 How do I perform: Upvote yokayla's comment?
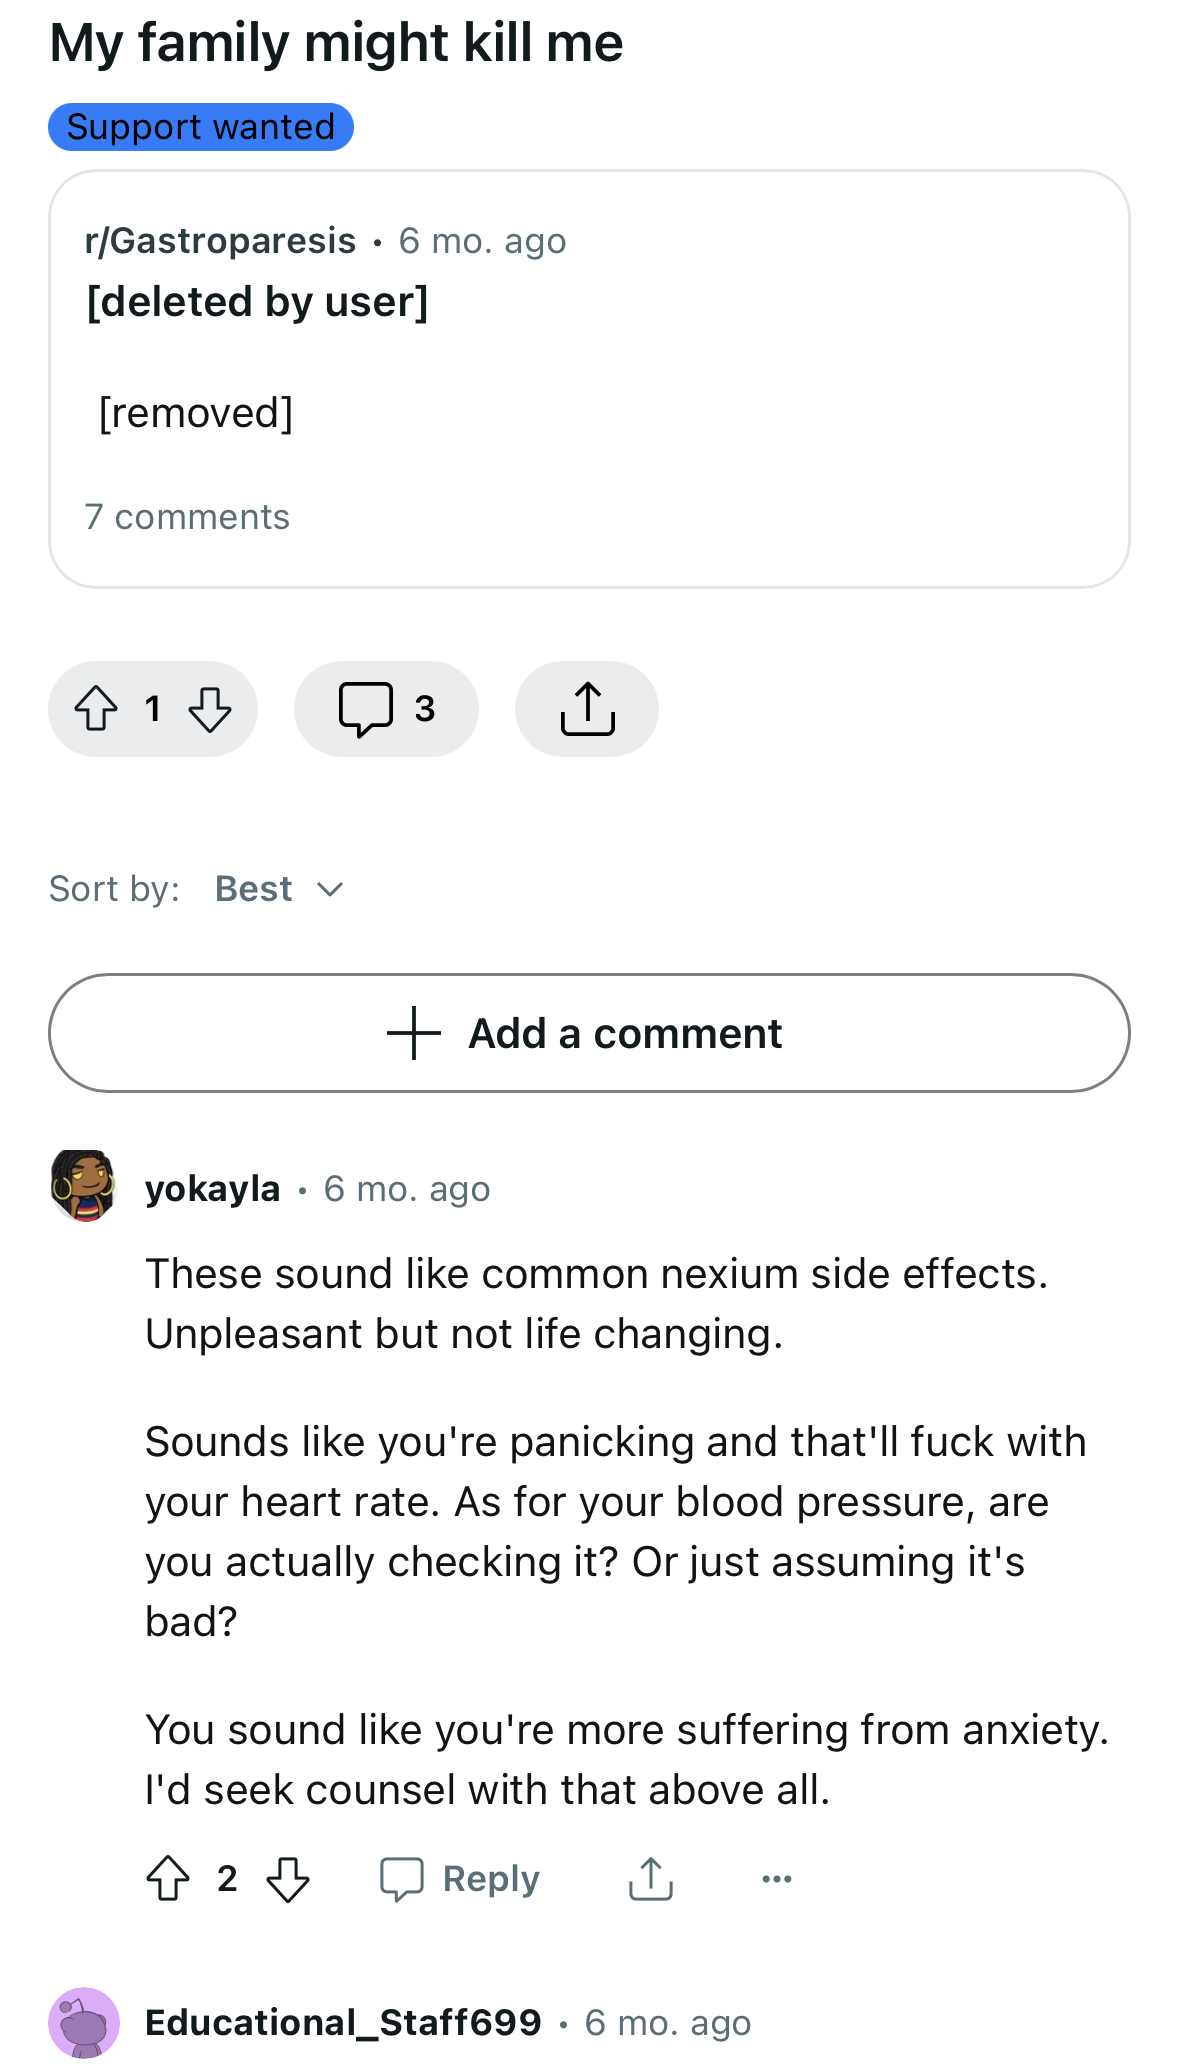pos(168,1878)
